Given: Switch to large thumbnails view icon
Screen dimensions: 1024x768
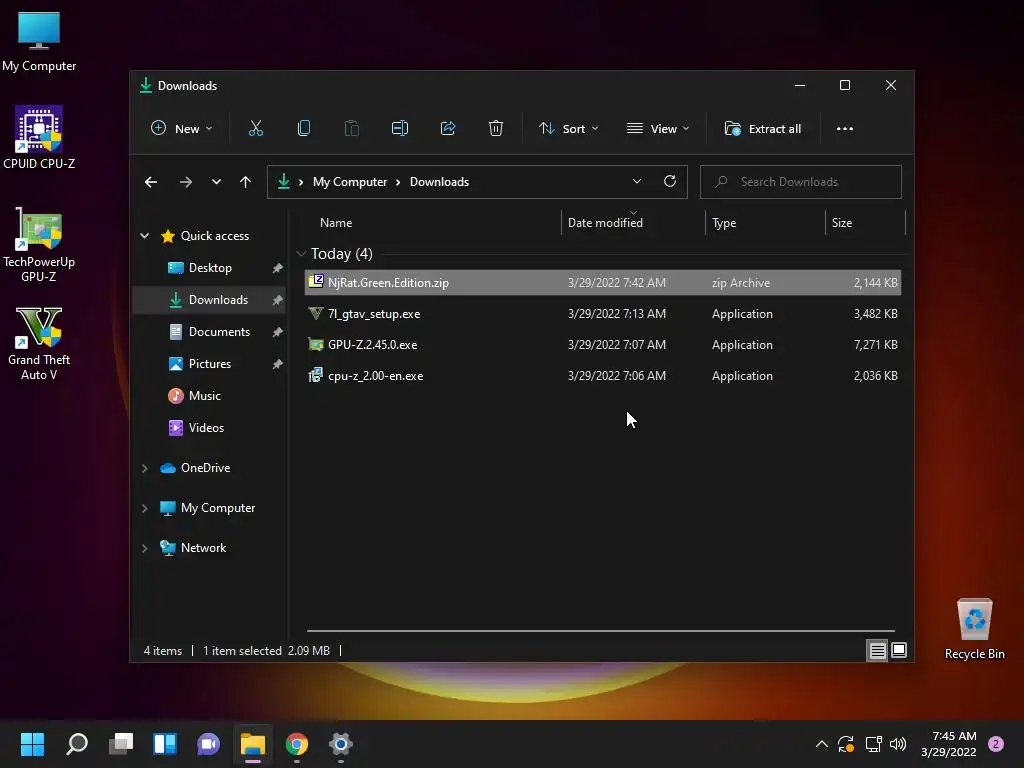Looking at the screenshot, I should tap(899, 650).
